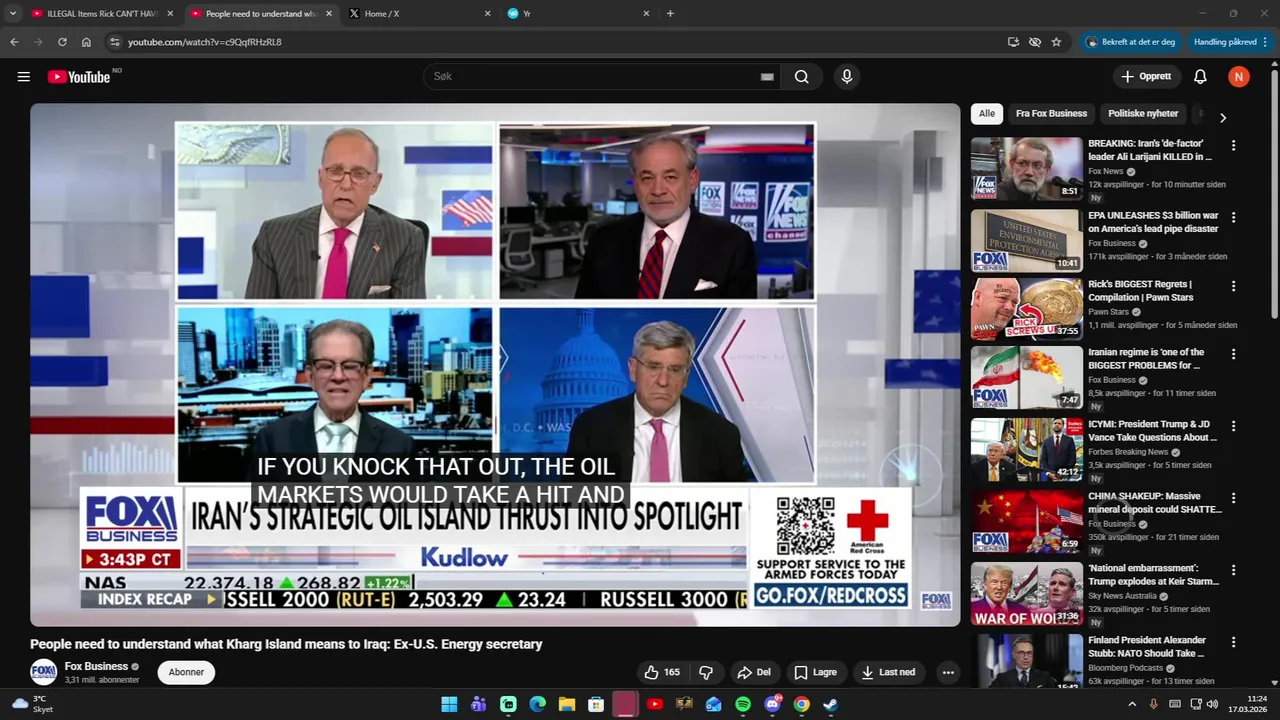Screen dimensions: 1280x720
Task: Dislike the video with thumbs down
Action: click(x=706, y=672)
